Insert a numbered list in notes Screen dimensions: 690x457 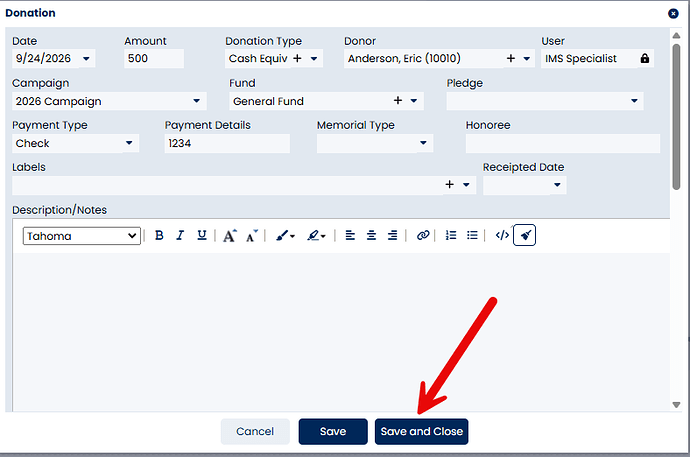click(x=451, y=235)
